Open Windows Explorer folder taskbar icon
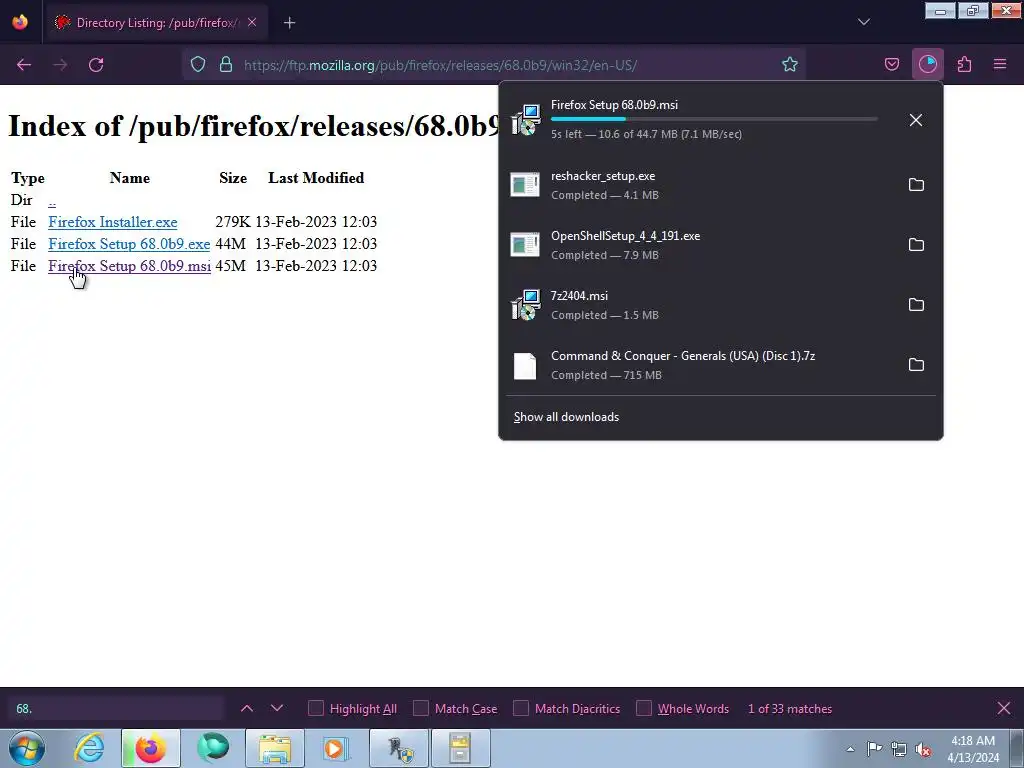This screenshot has height=768, width=1024. 275,748
